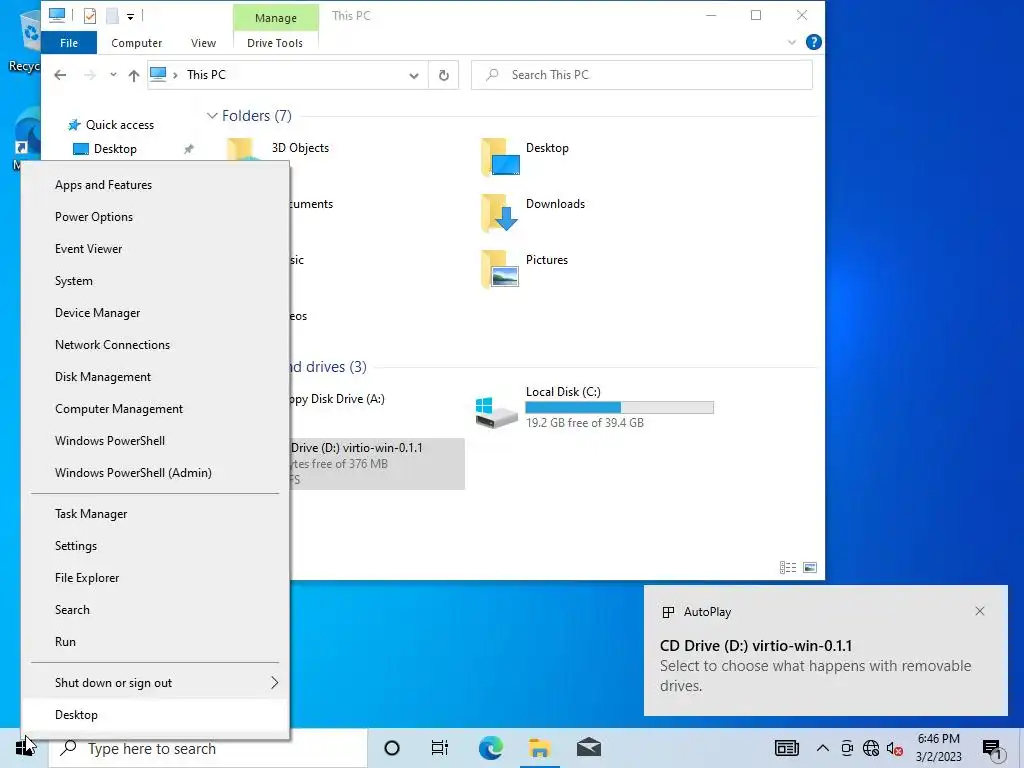
Task: Click the muted volume tray icon
Action: pos(894,748)
